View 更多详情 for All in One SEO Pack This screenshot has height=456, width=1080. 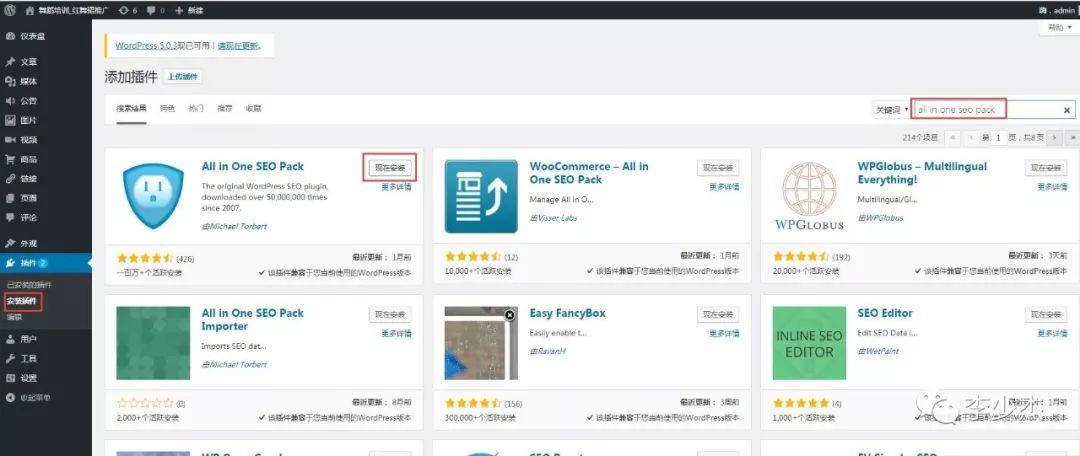[396, 187]
